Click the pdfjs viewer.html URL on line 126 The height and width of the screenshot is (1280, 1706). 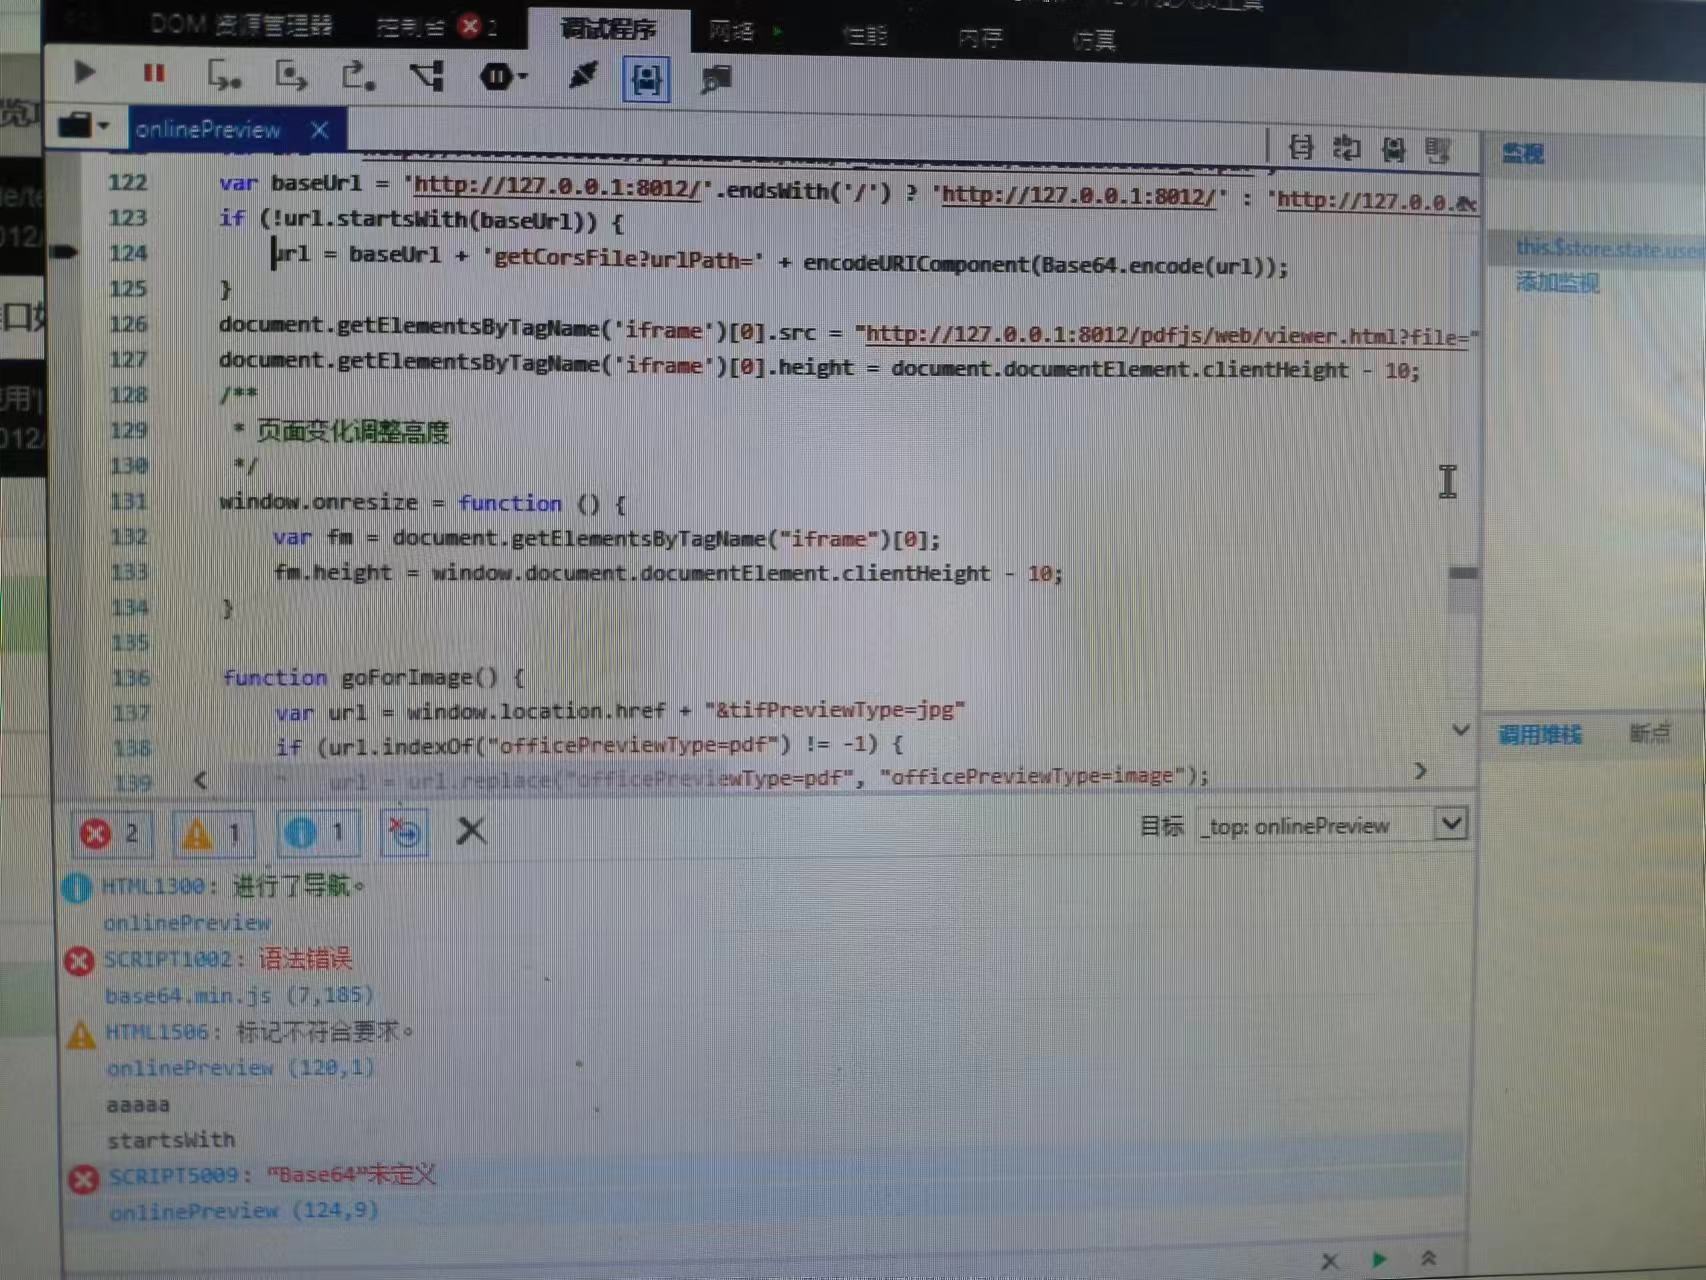click(x=1167, y=336)
